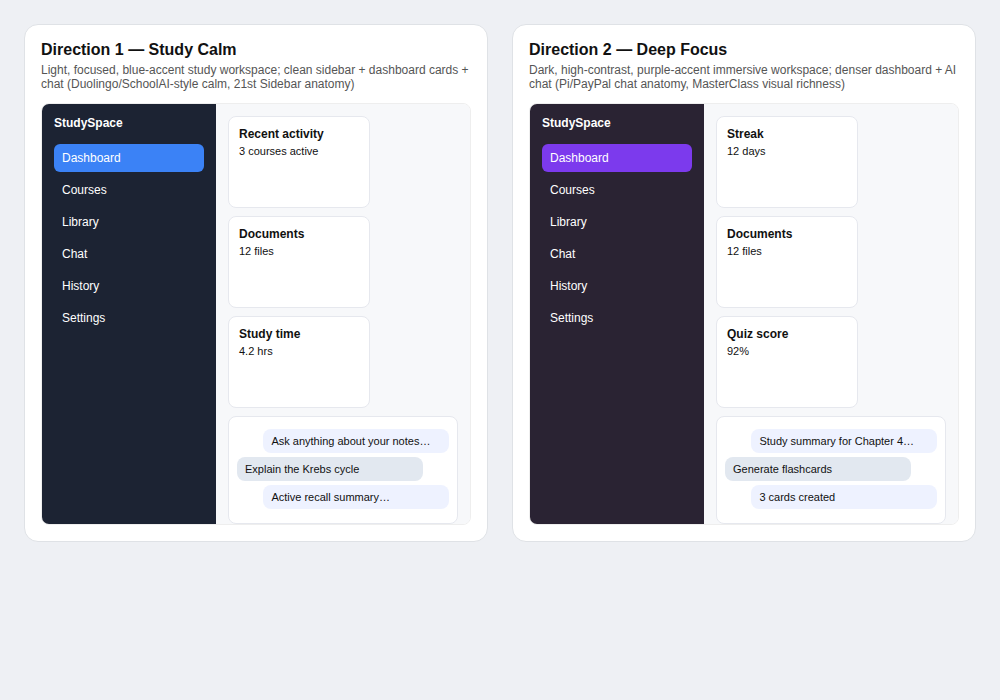Click the '3 courses active' text
This screenshot has height=700, width=1000.
click(279, 151)
